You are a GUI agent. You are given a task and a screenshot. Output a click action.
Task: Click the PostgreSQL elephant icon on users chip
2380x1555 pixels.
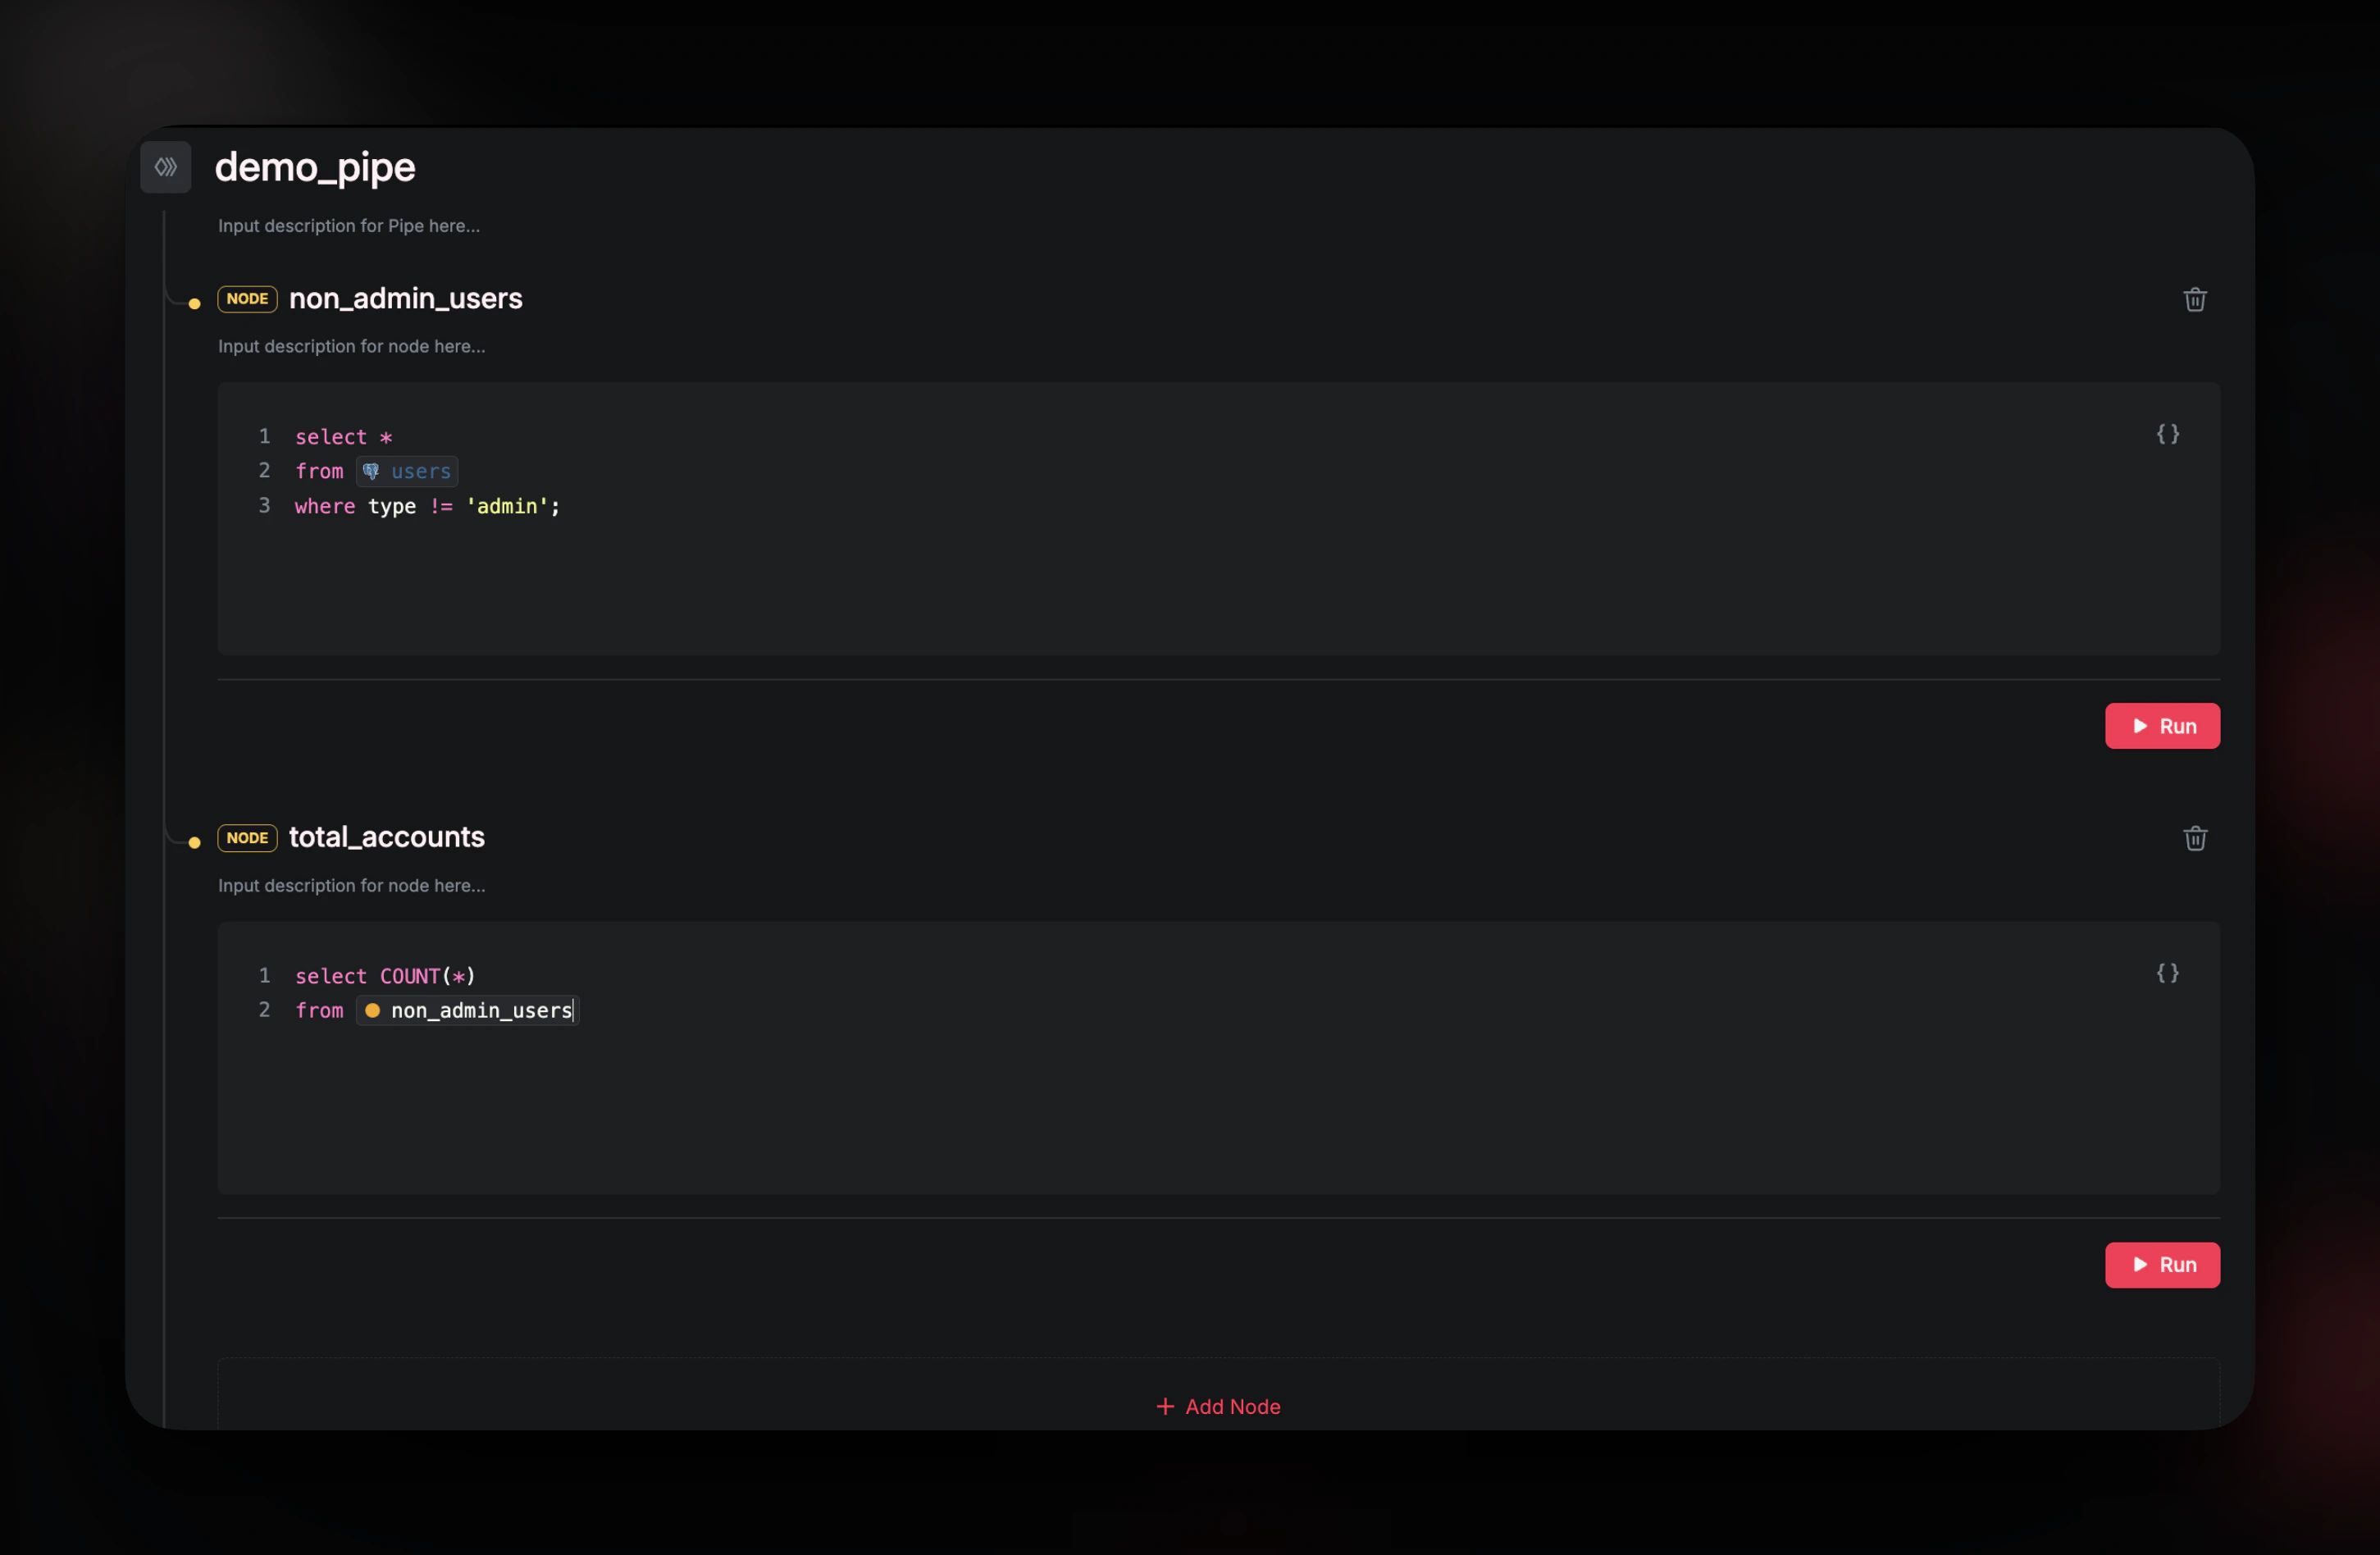point(372,471)
